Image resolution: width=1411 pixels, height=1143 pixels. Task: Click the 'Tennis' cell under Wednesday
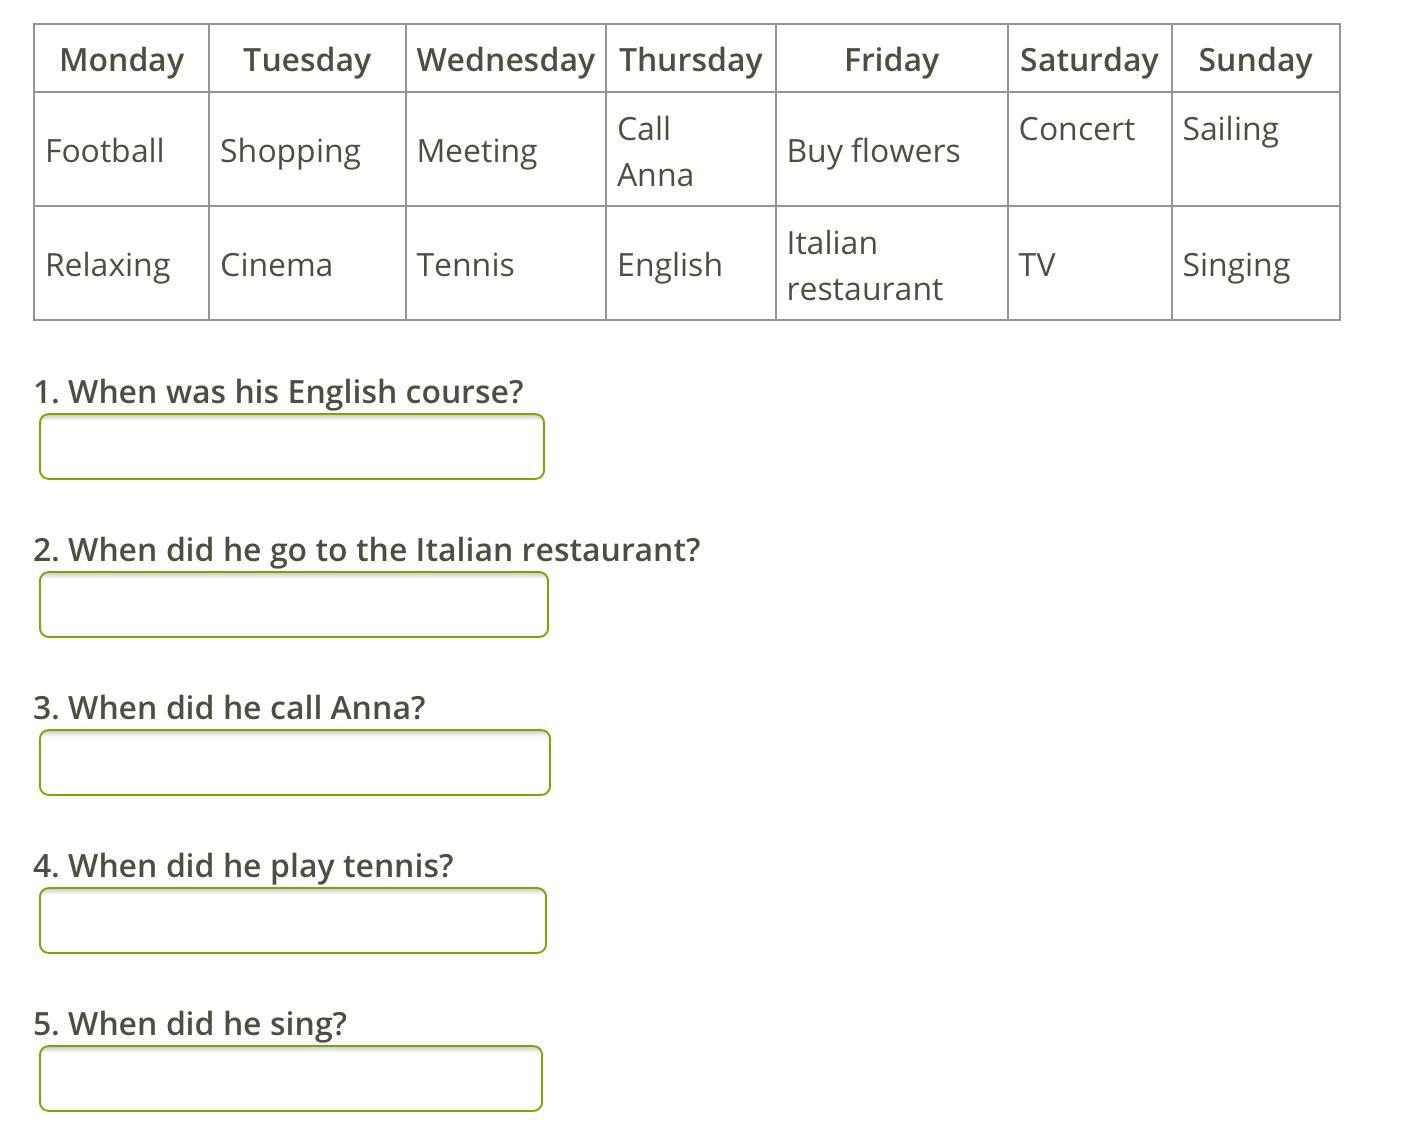tap(506, 264)
